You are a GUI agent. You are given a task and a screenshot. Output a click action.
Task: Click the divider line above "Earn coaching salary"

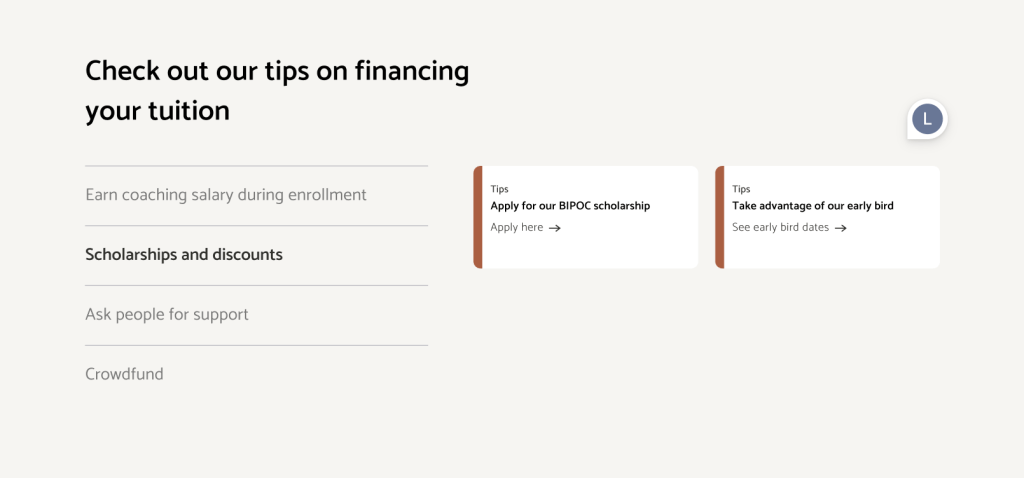pos(256,166)
